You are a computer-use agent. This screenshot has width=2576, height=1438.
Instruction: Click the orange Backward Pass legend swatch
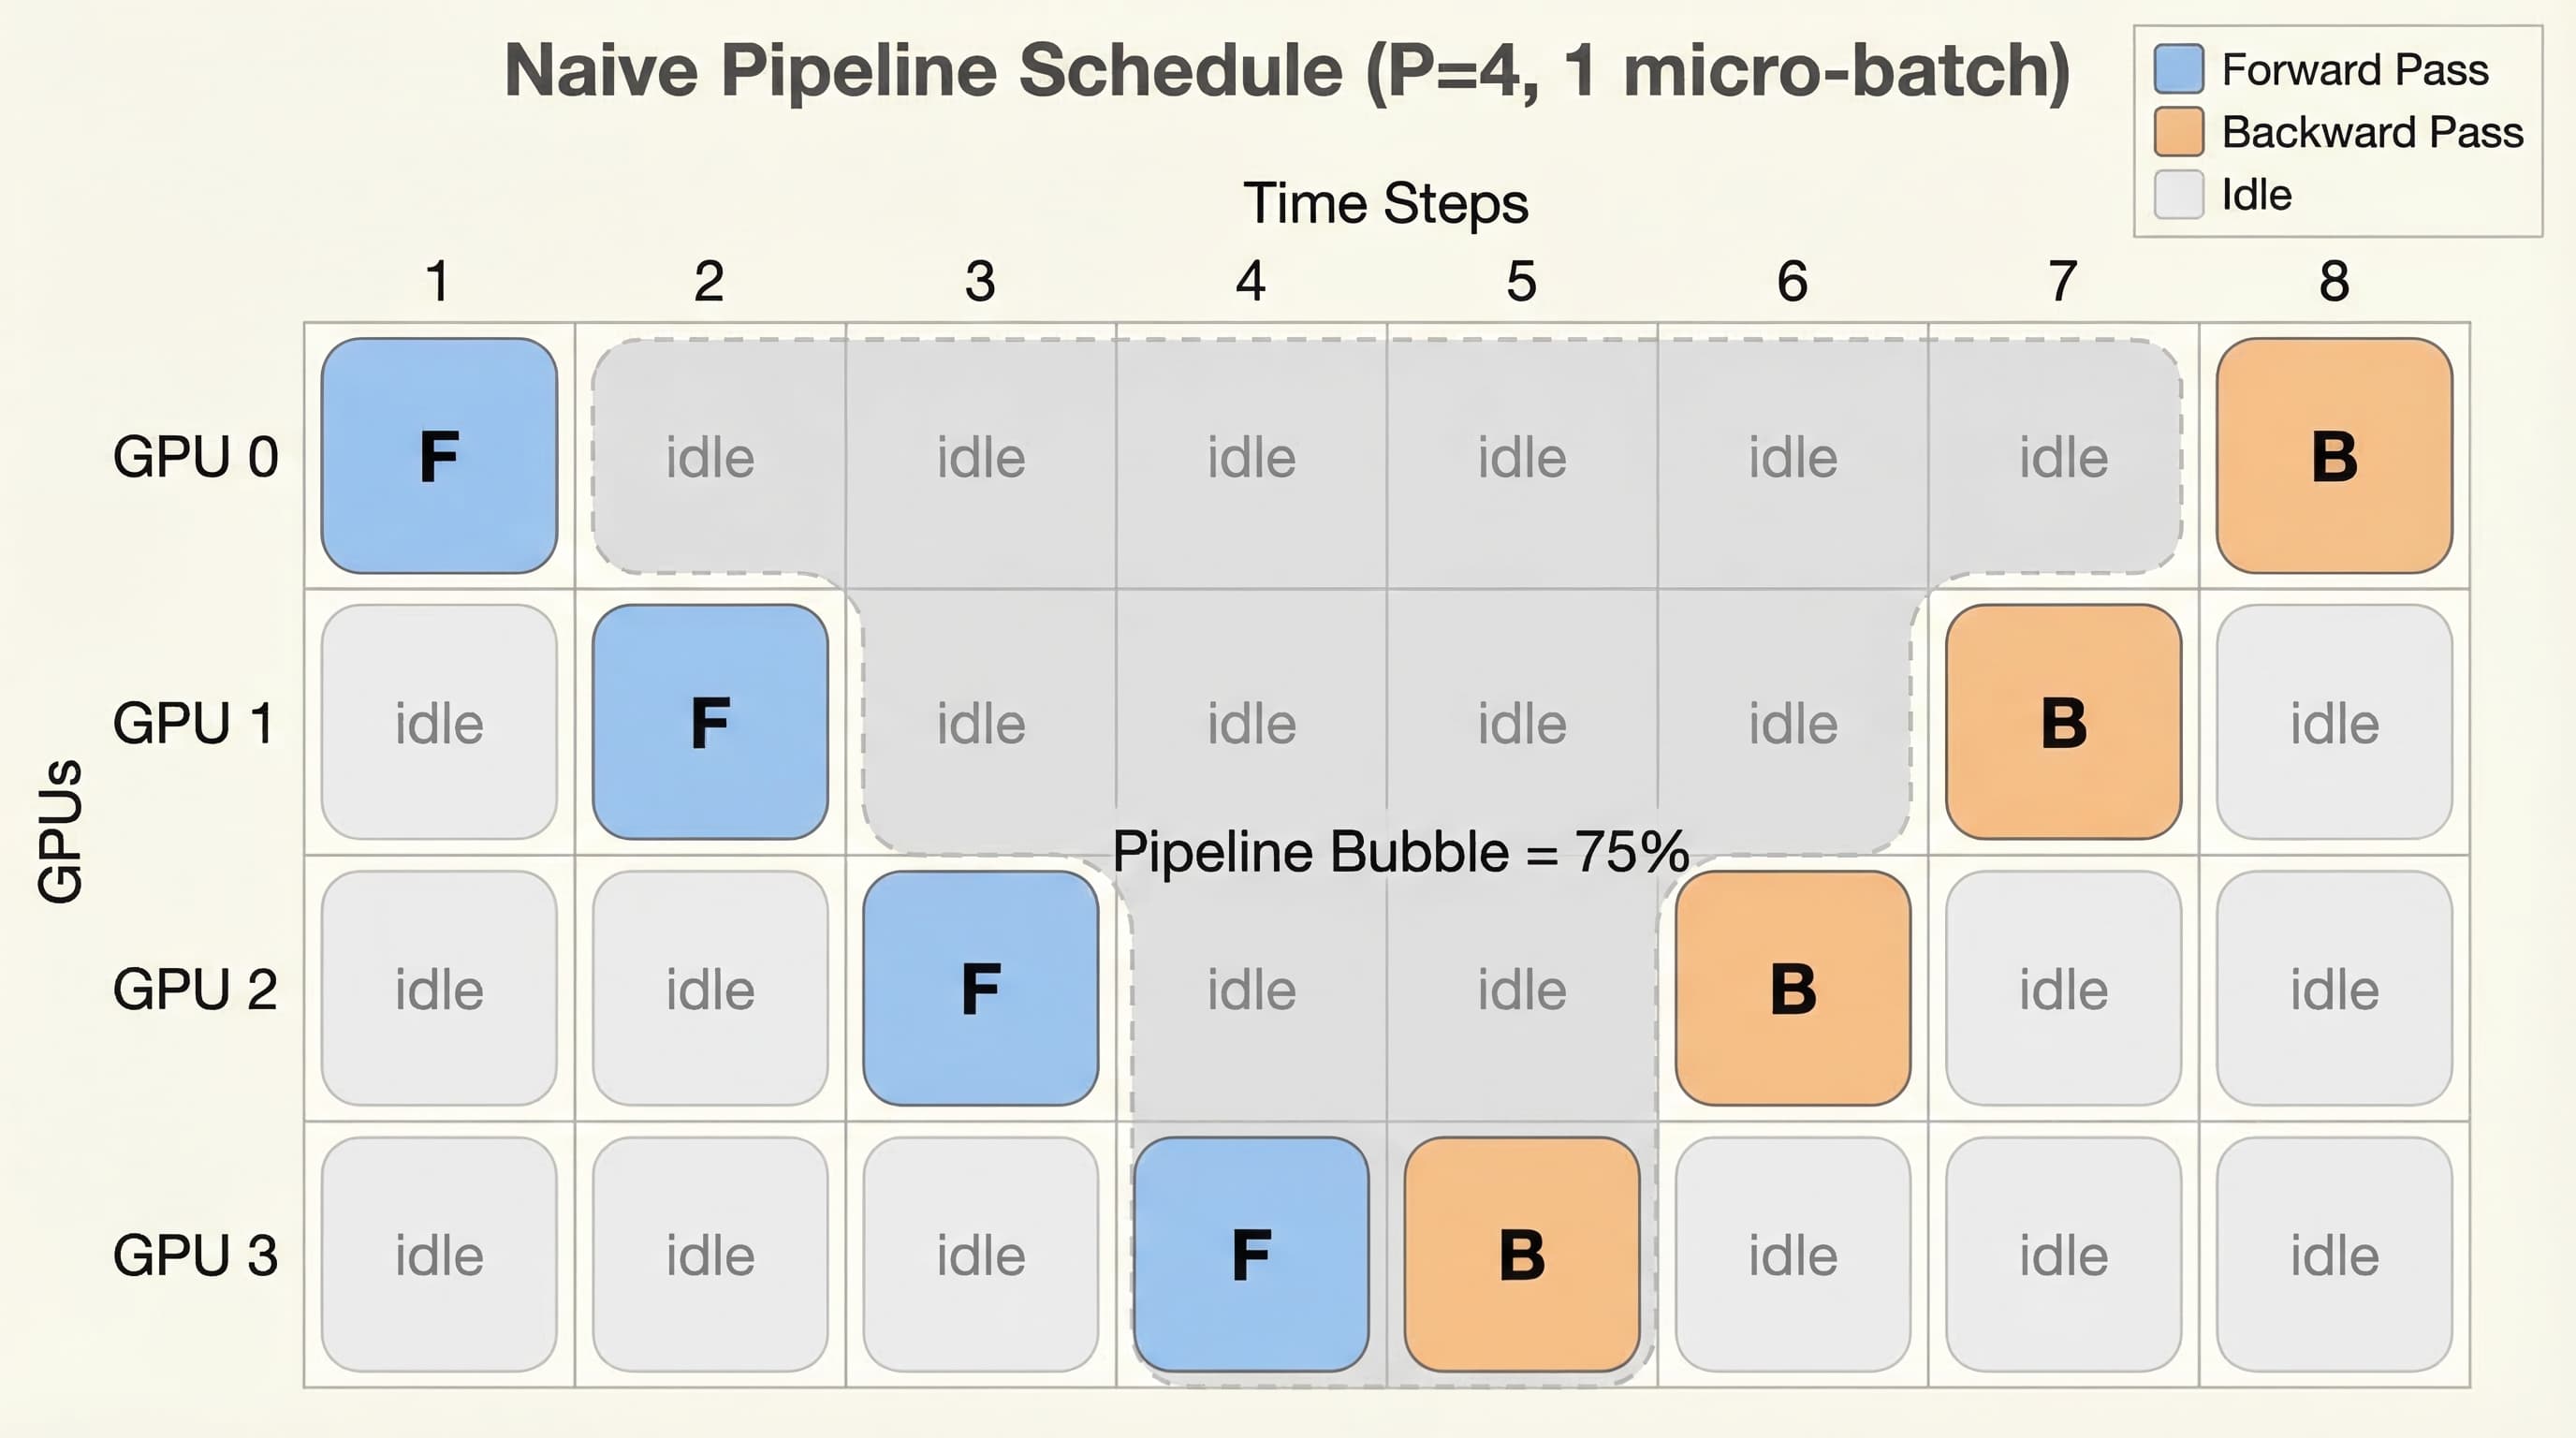tap(2179, 132)
